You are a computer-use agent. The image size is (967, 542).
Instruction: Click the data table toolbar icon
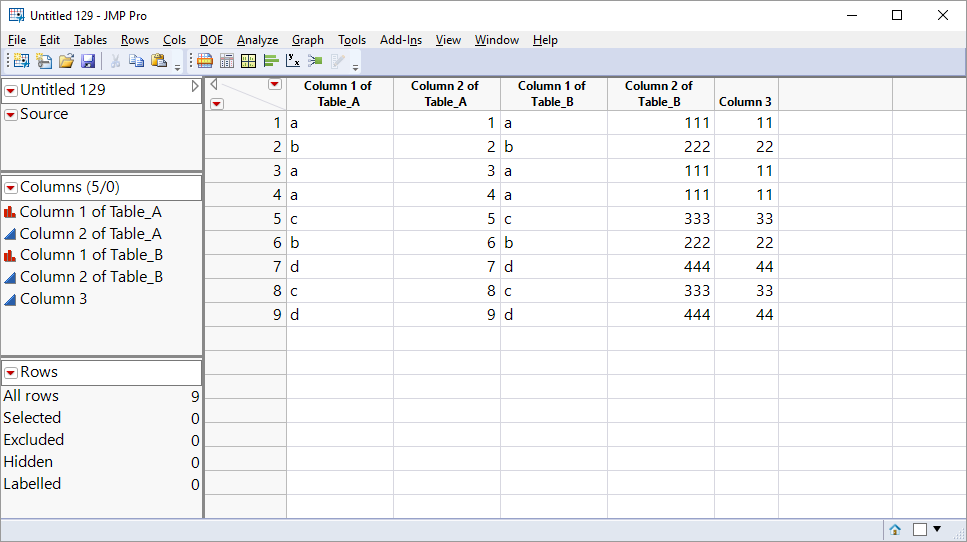(205, 60)
